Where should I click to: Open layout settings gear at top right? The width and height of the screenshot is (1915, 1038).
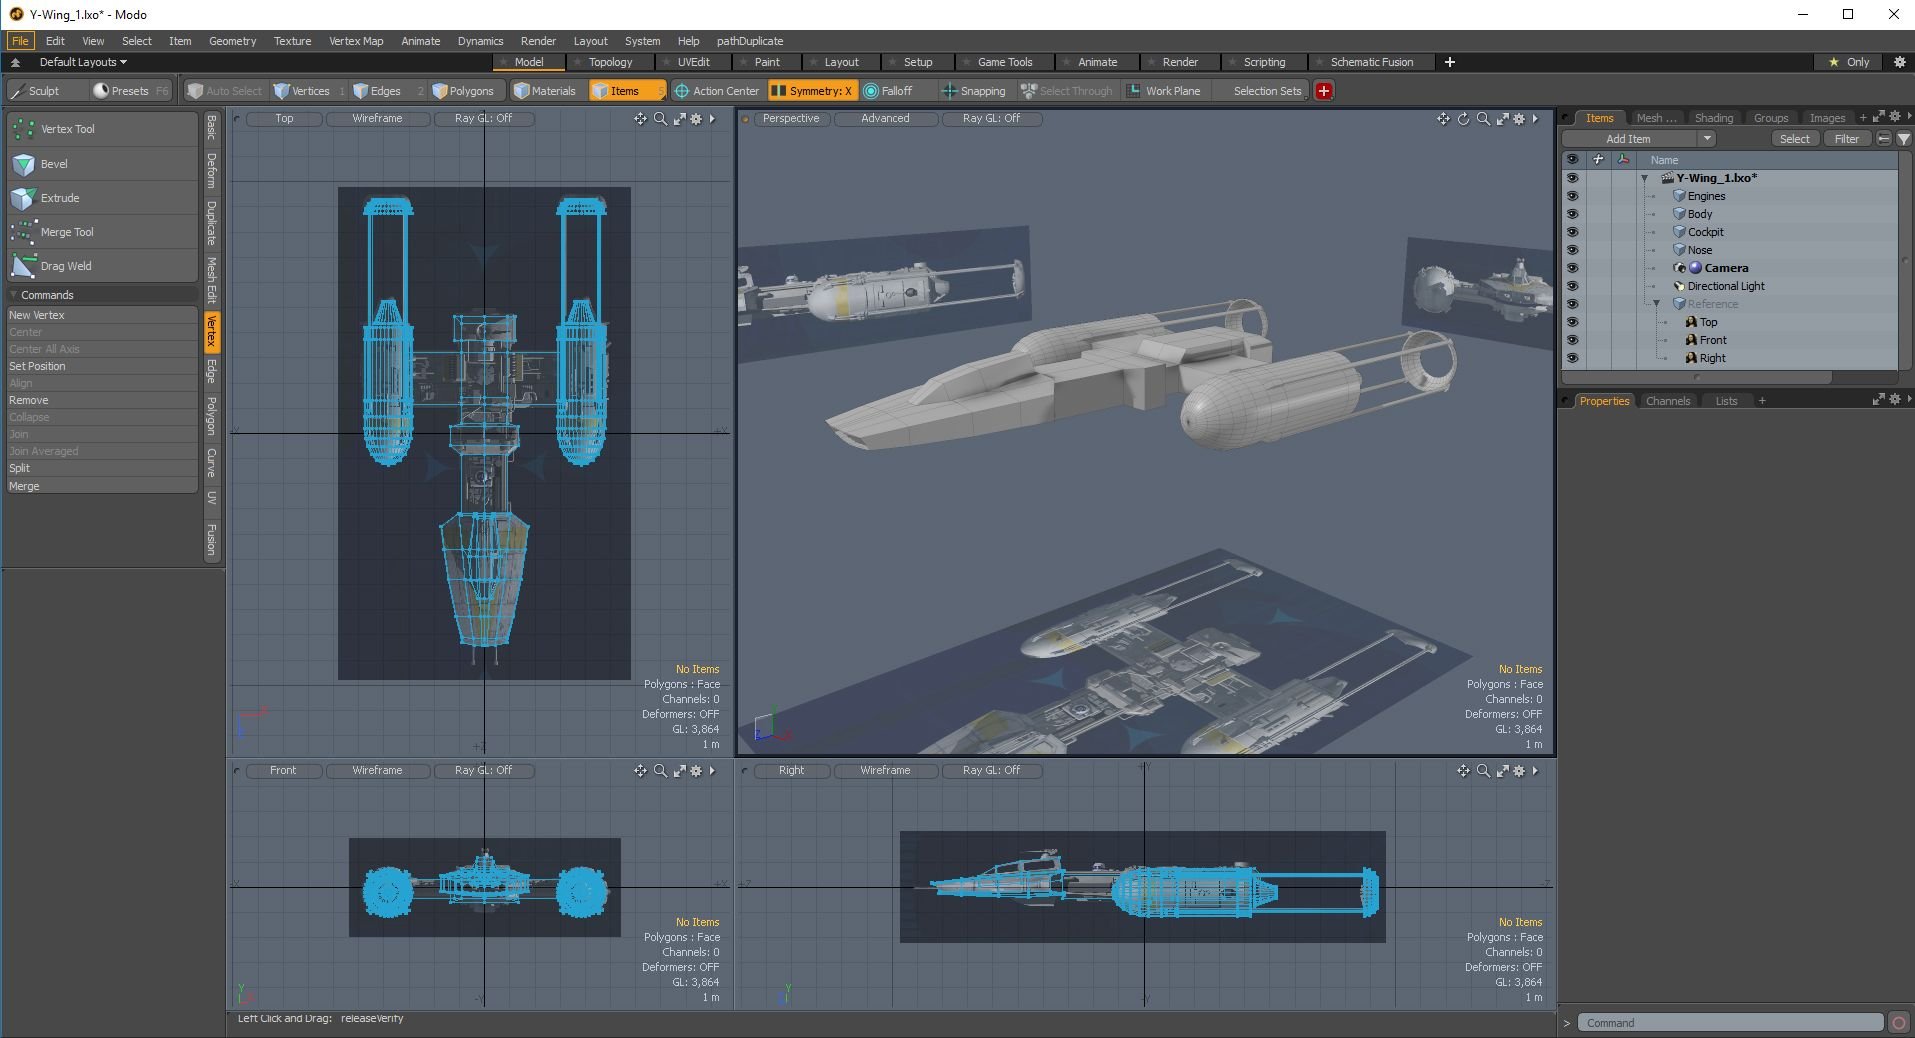1900,62
